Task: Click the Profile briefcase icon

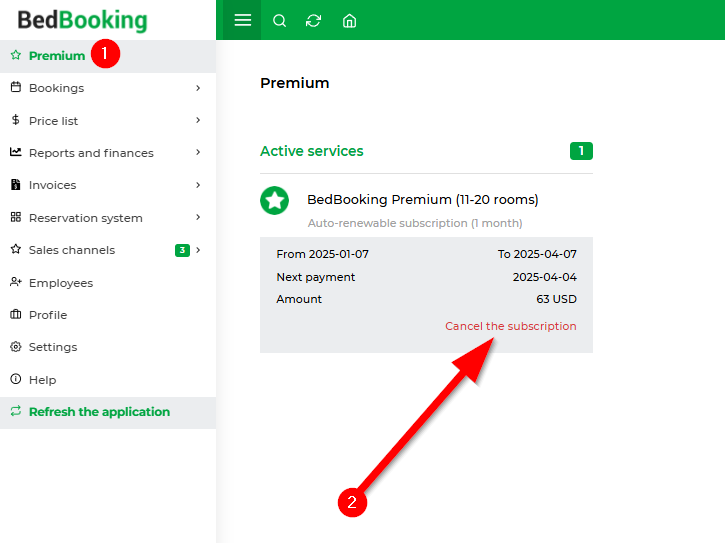Action: 16,315
